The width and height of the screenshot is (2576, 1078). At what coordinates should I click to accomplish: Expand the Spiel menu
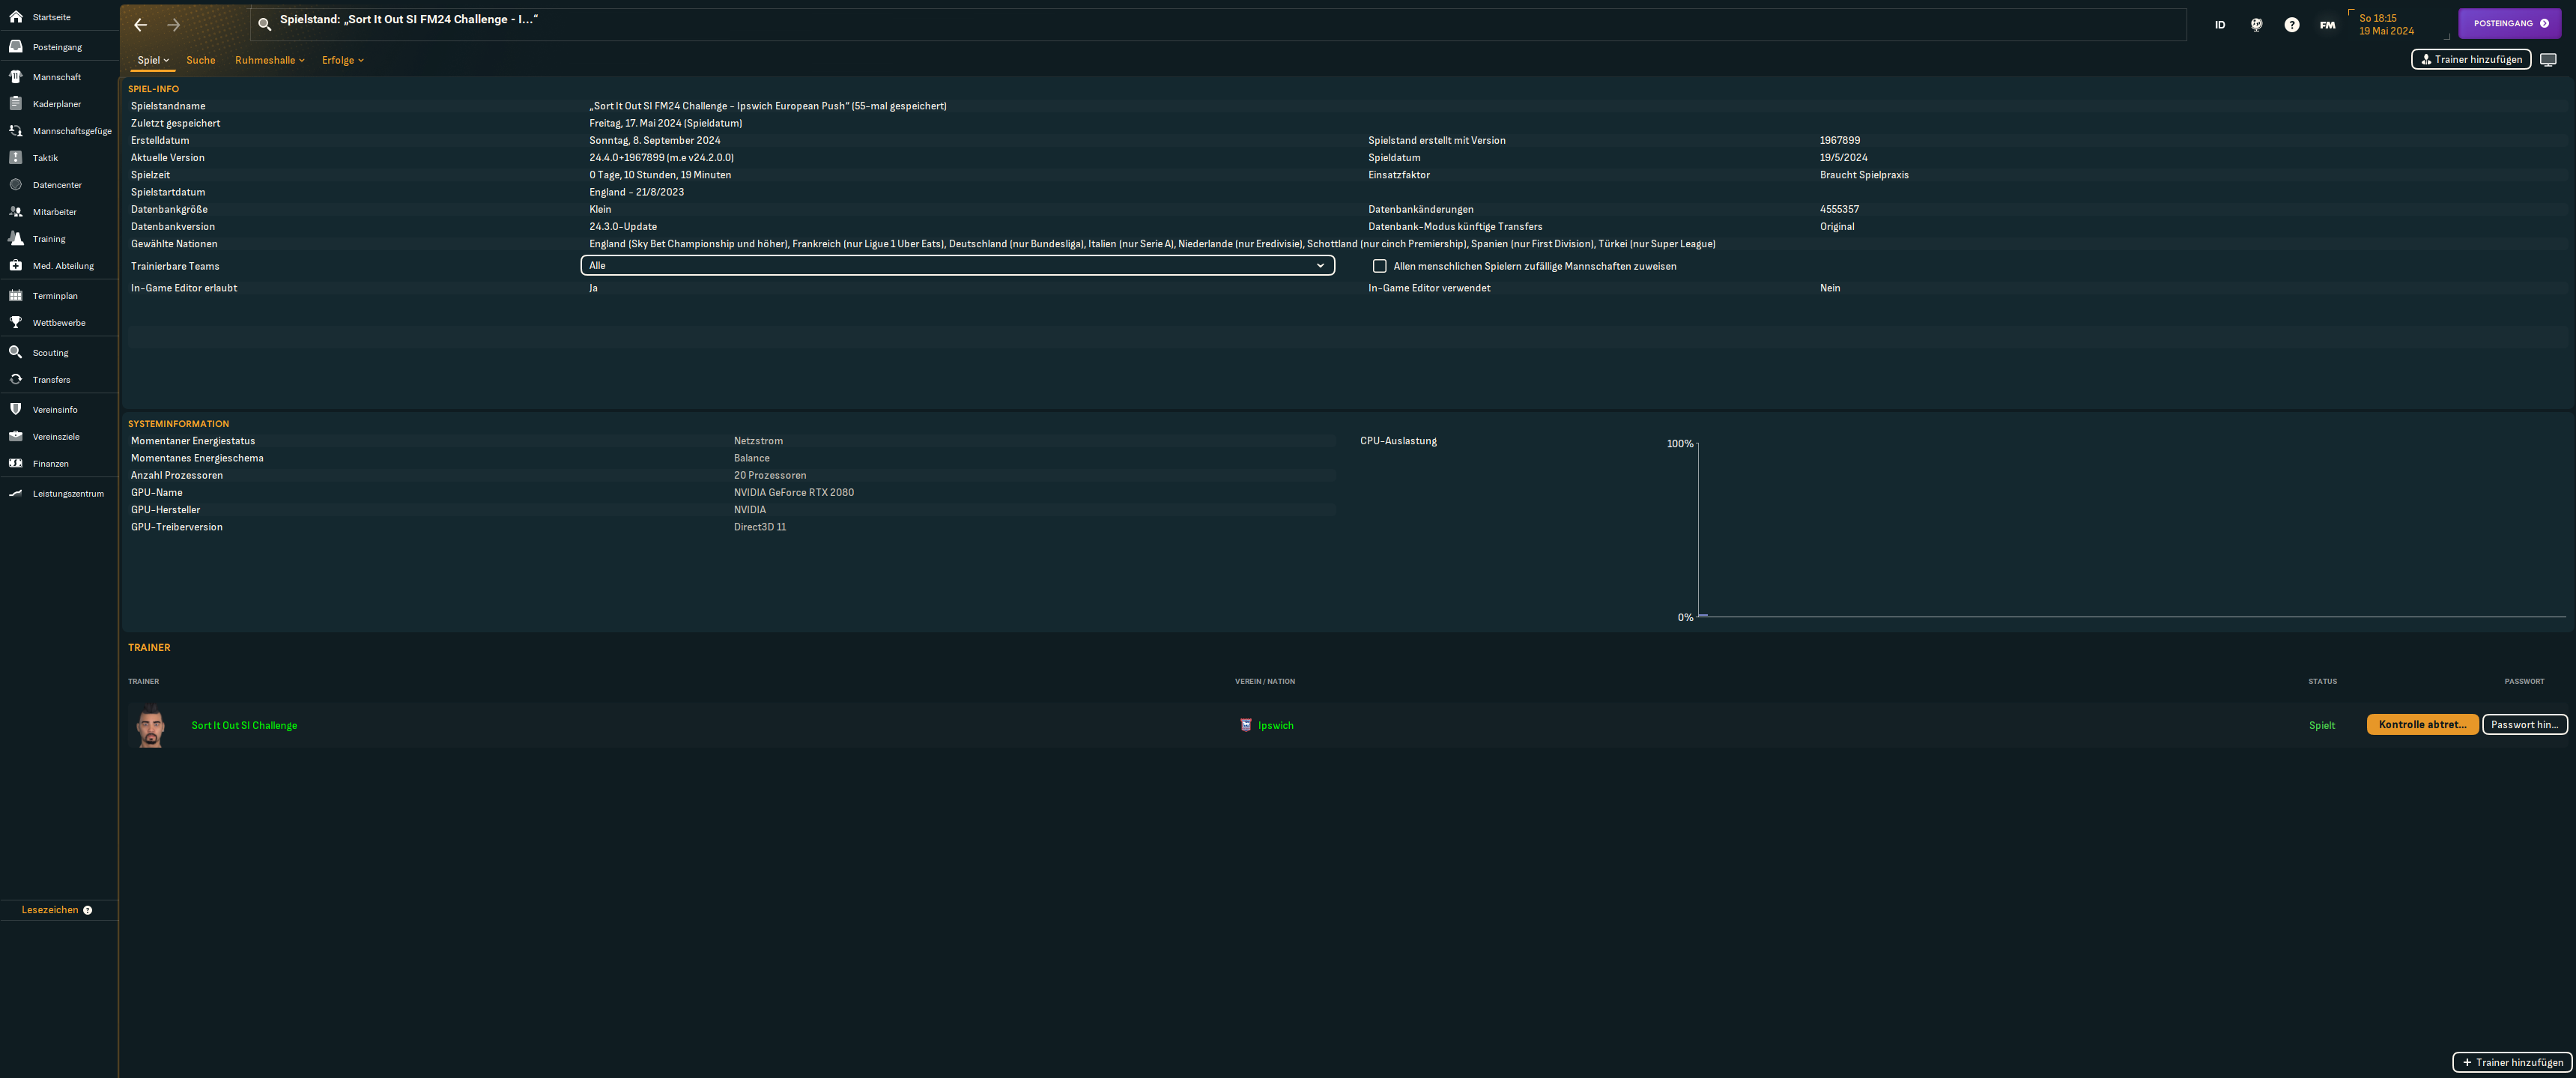[x=153, y=60]
